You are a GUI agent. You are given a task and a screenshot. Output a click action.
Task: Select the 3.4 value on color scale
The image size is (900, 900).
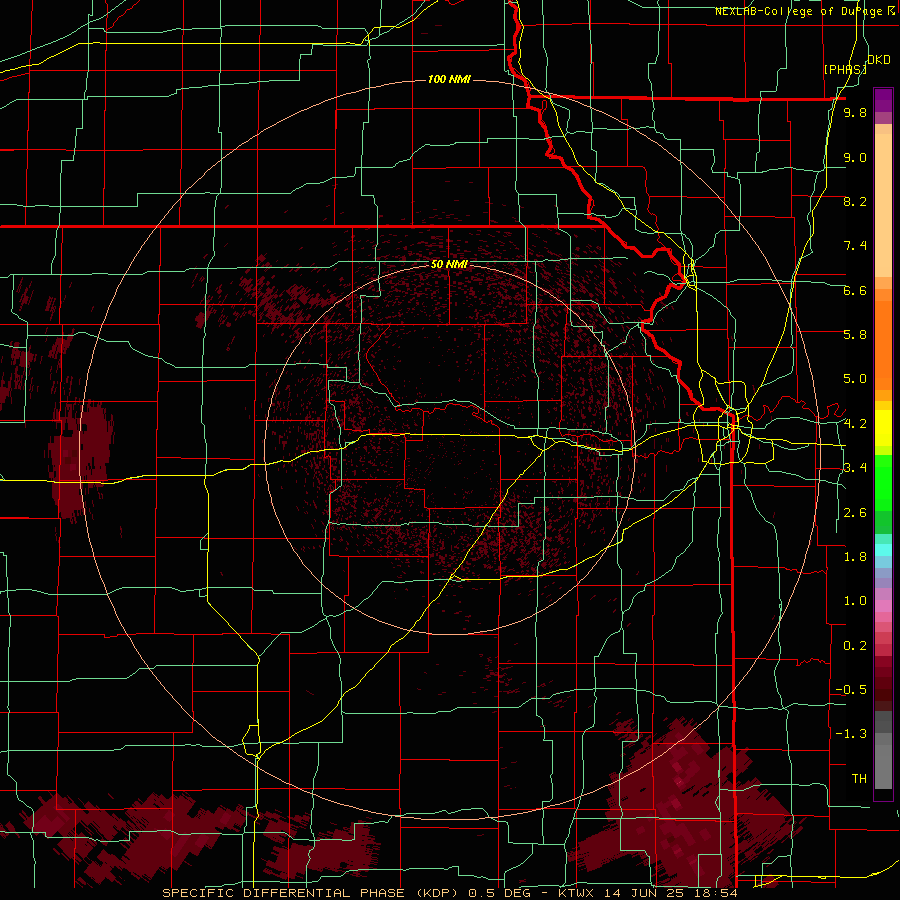[x=855, y=468]
